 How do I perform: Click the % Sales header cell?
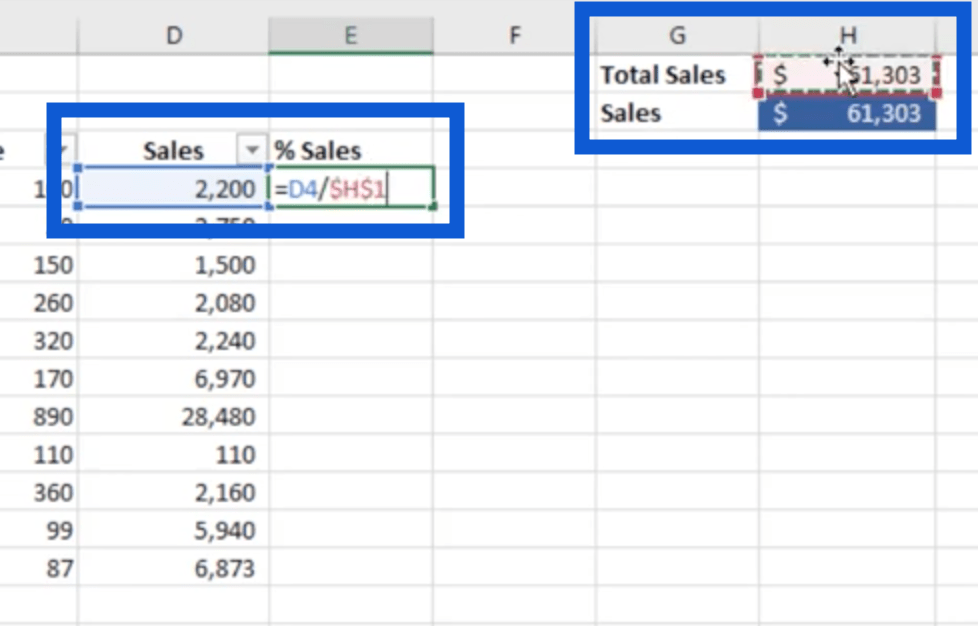click(351, 150)
